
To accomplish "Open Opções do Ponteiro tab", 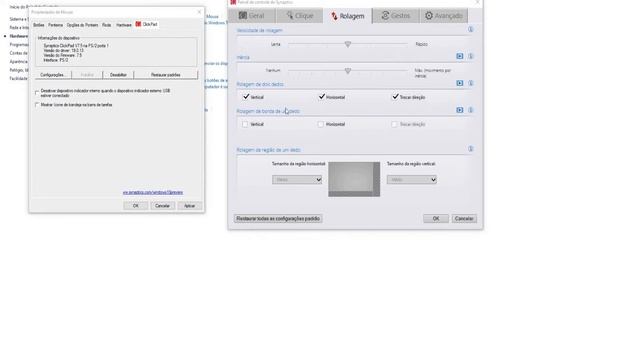I will [x=82, y=25].
